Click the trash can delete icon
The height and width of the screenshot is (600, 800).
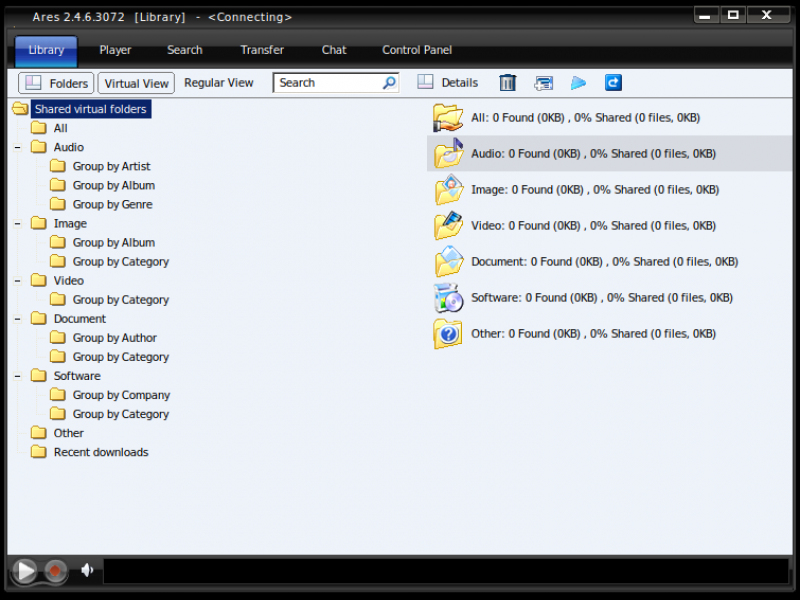pyautogui.click(x=508, y=83)
